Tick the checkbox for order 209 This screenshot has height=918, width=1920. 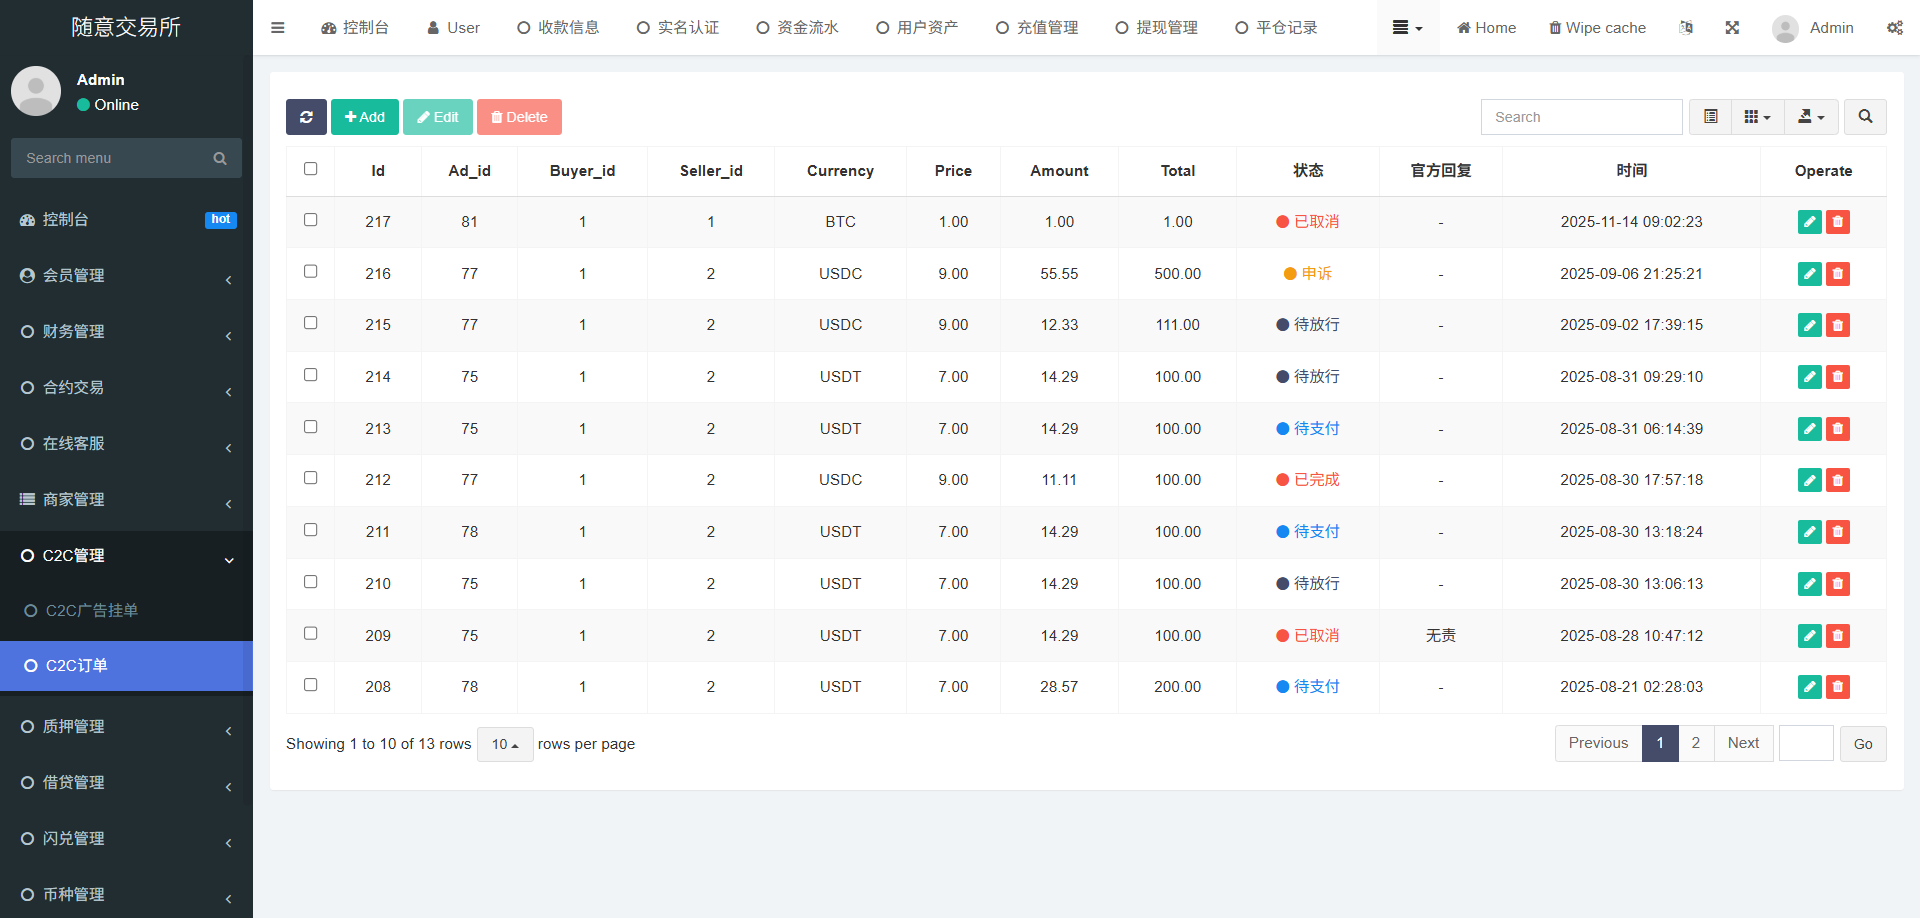click(311, 633)
